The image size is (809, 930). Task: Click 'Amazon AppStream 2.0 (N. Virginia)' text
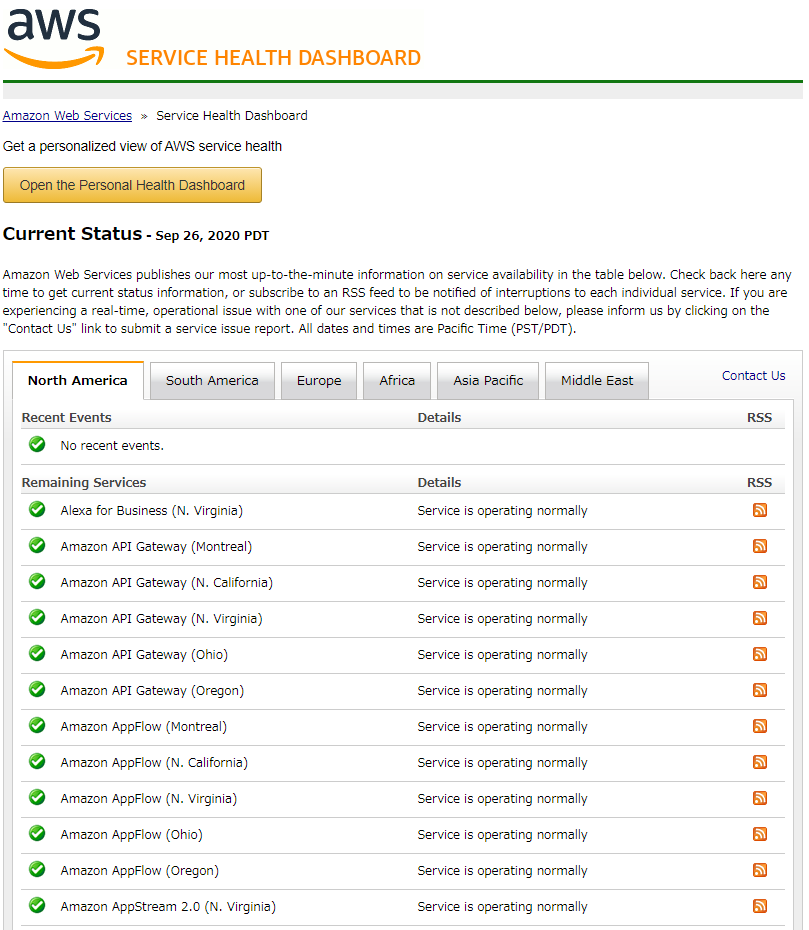[168, 907]
